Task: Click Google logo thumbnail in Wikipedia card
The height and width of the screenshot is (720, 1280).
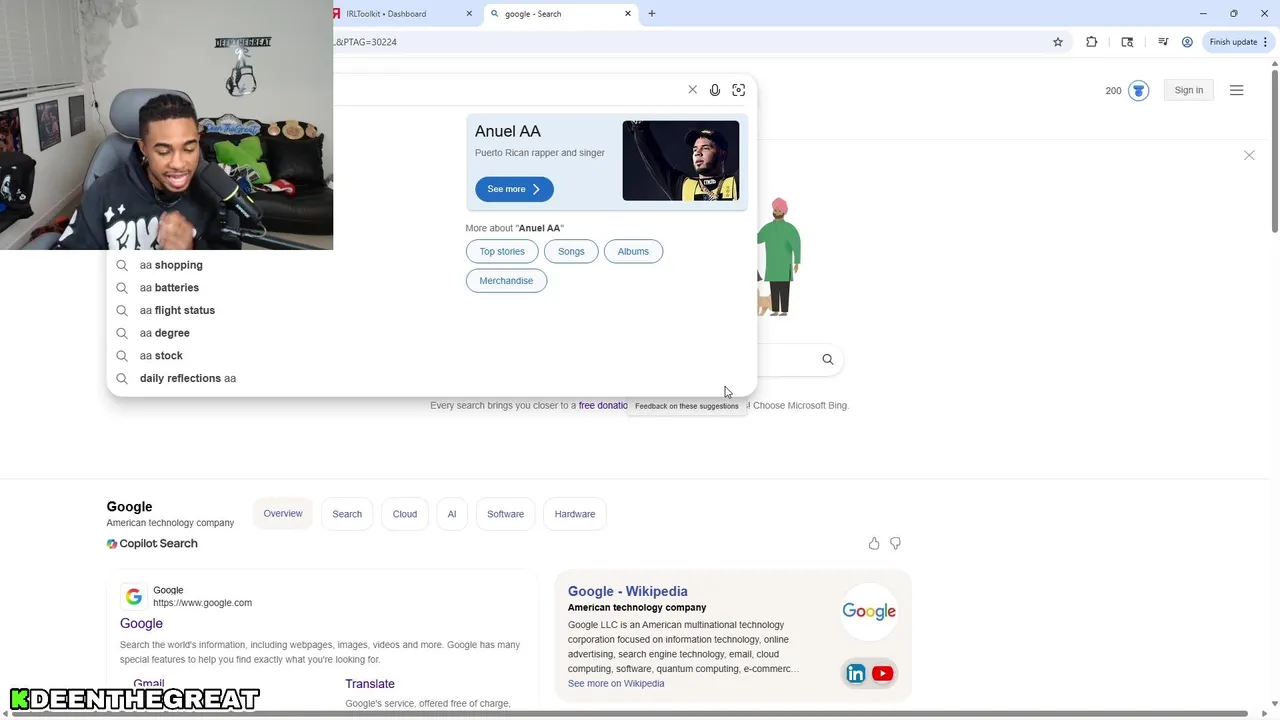Action: [869, 611]
